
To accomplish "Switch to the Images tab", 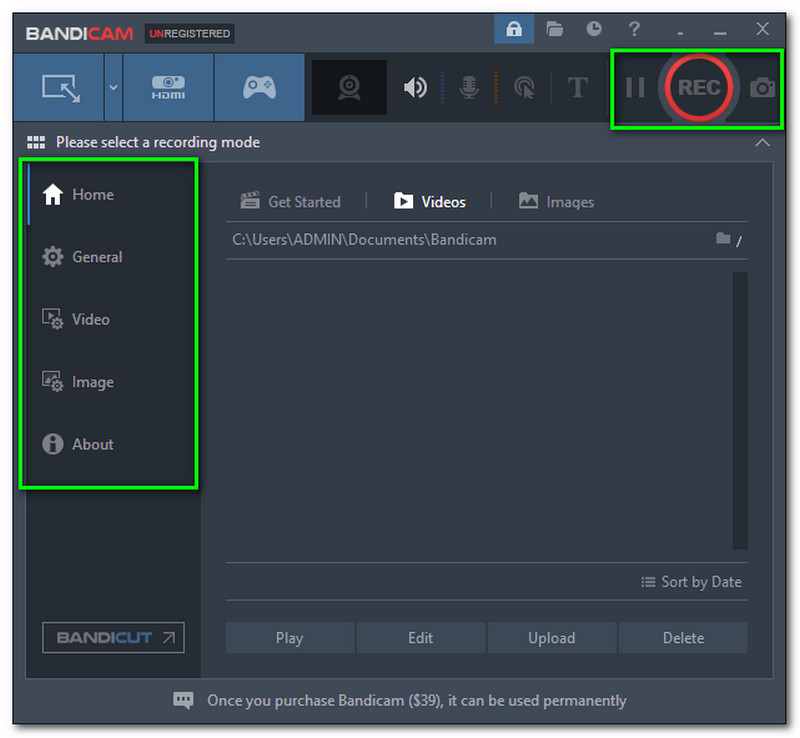I will [x=556, y=202].
